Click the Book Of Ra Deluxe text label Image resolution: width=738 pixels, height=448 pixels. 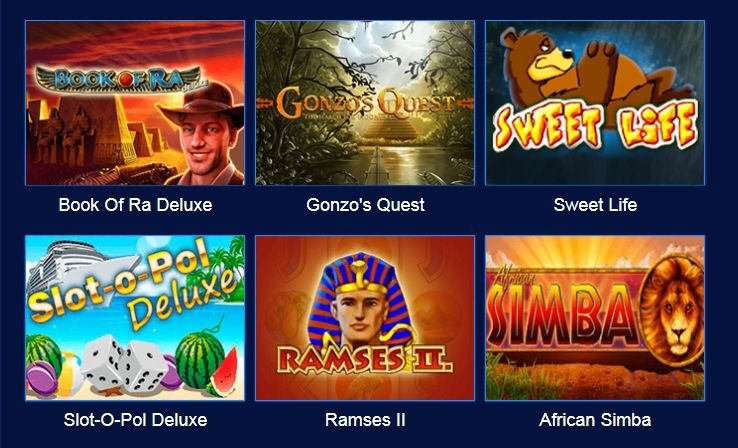click(x=135, y=205)
